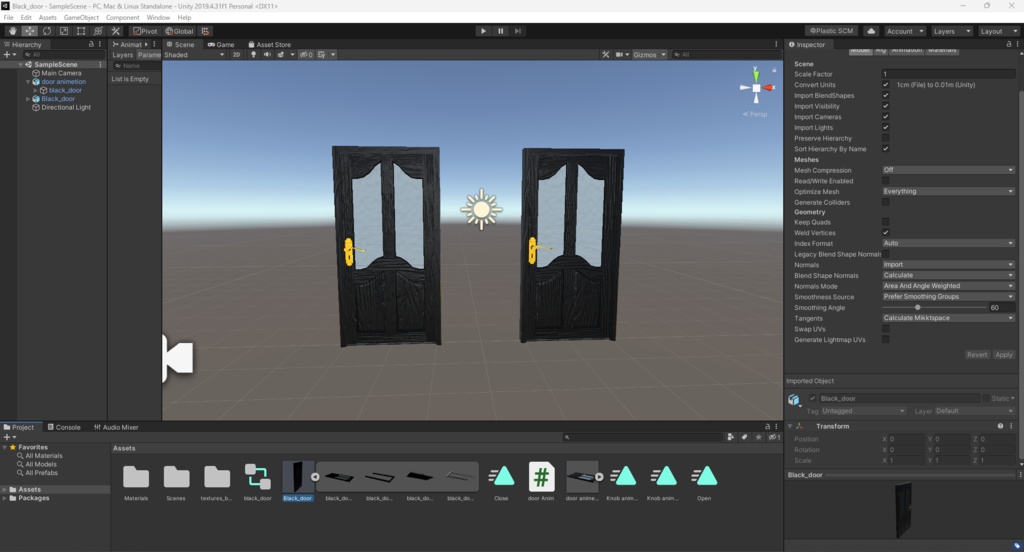The image size is (1024, 552).
Task: Toggle 2D view mode in Scene
Action: coord(236,55)
